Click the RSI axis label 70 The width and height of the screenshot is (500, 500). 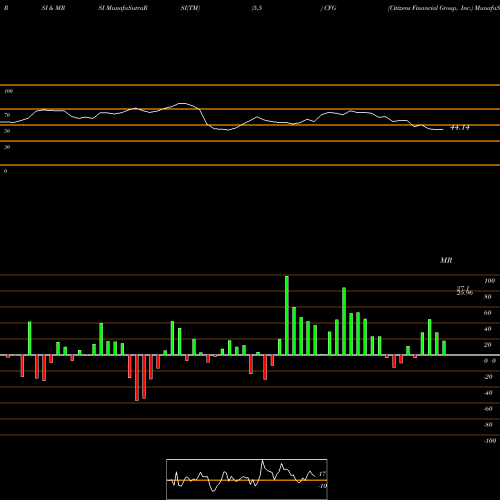[7, 115]
